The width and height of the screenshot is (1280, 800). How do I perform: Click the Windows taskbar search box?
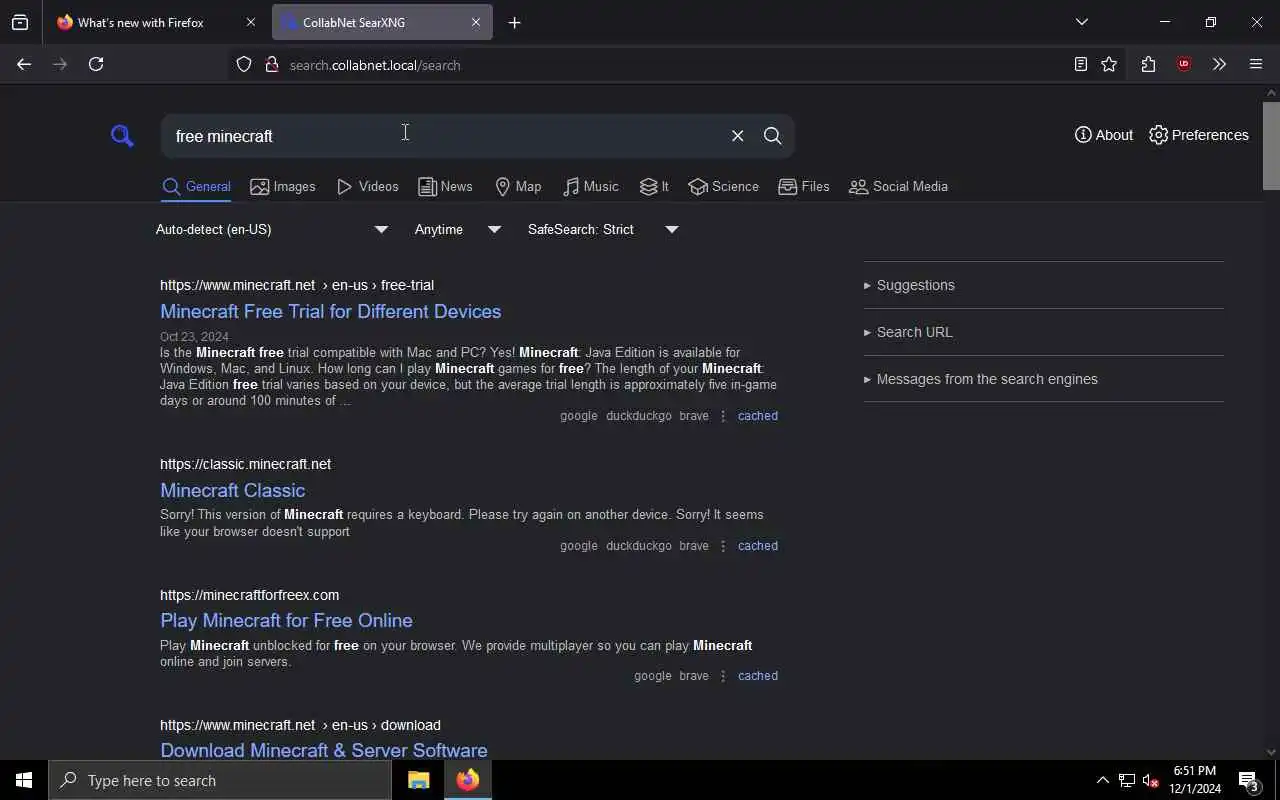coord(220,780)
